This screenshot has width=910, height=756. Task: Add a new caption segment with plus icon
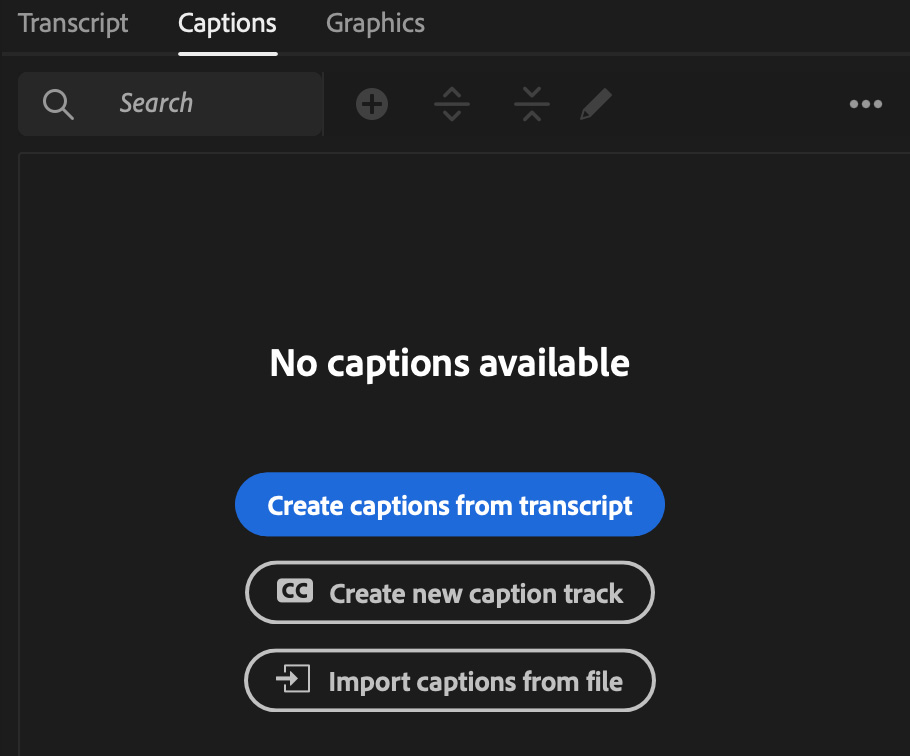(x=372, y=104)
